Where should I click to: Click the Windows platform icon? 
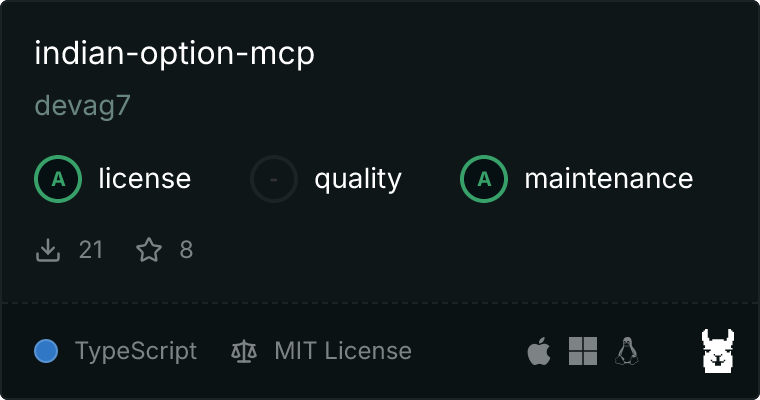(583, 351)
